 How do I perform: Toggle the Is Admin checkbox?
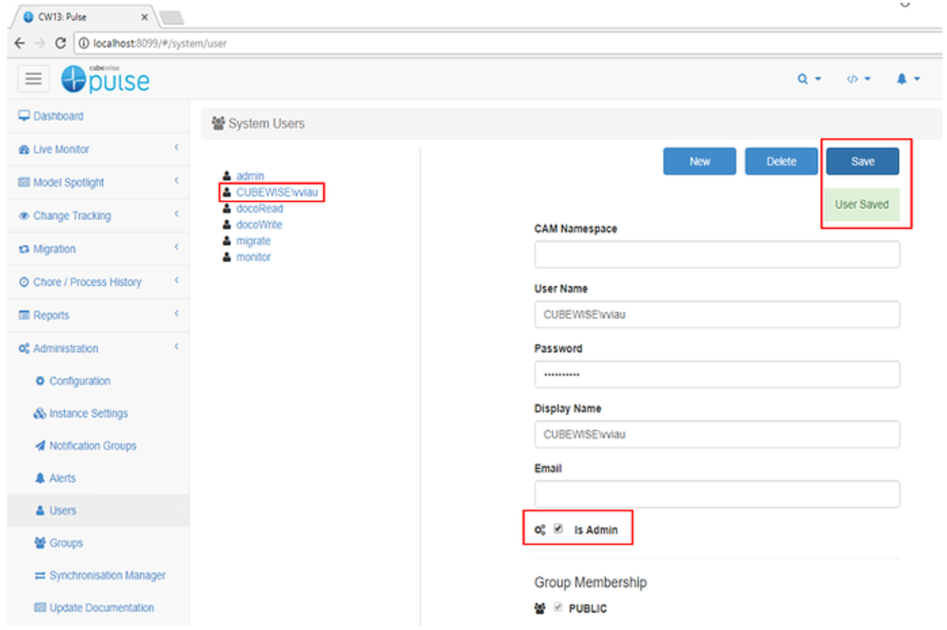(x=559, y=529)
